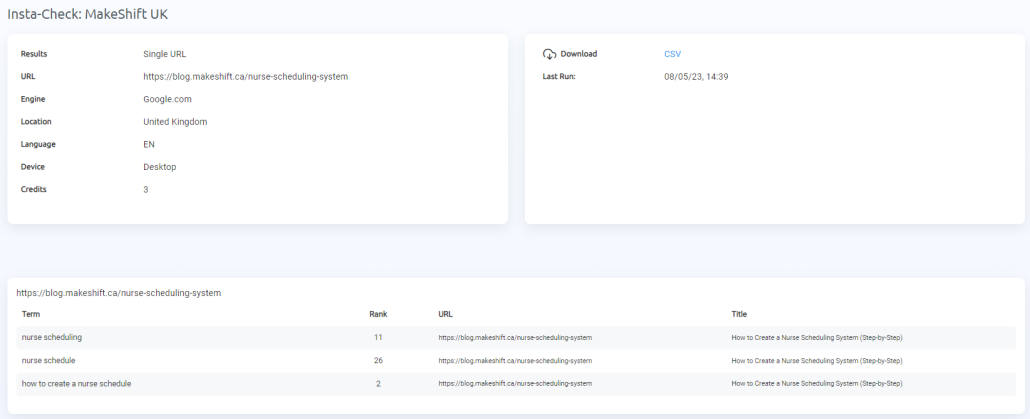Select the Insta-Check: MakeShift UK heading

[87, 14]
